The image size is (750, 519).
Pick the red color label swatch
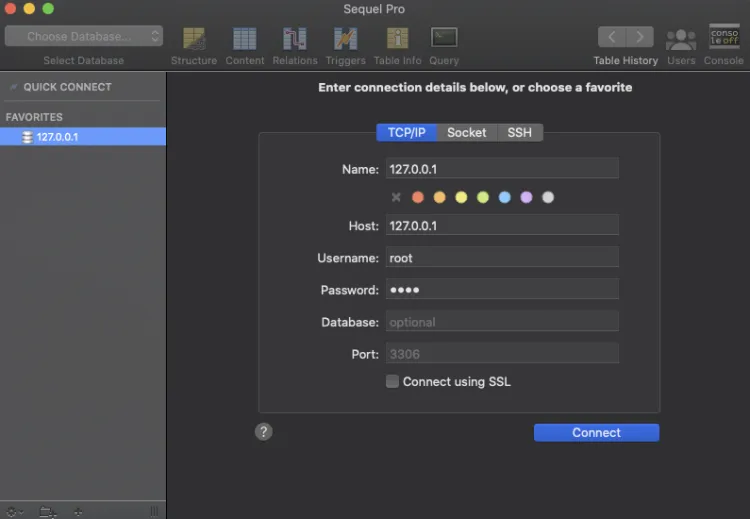coord(418,197)
